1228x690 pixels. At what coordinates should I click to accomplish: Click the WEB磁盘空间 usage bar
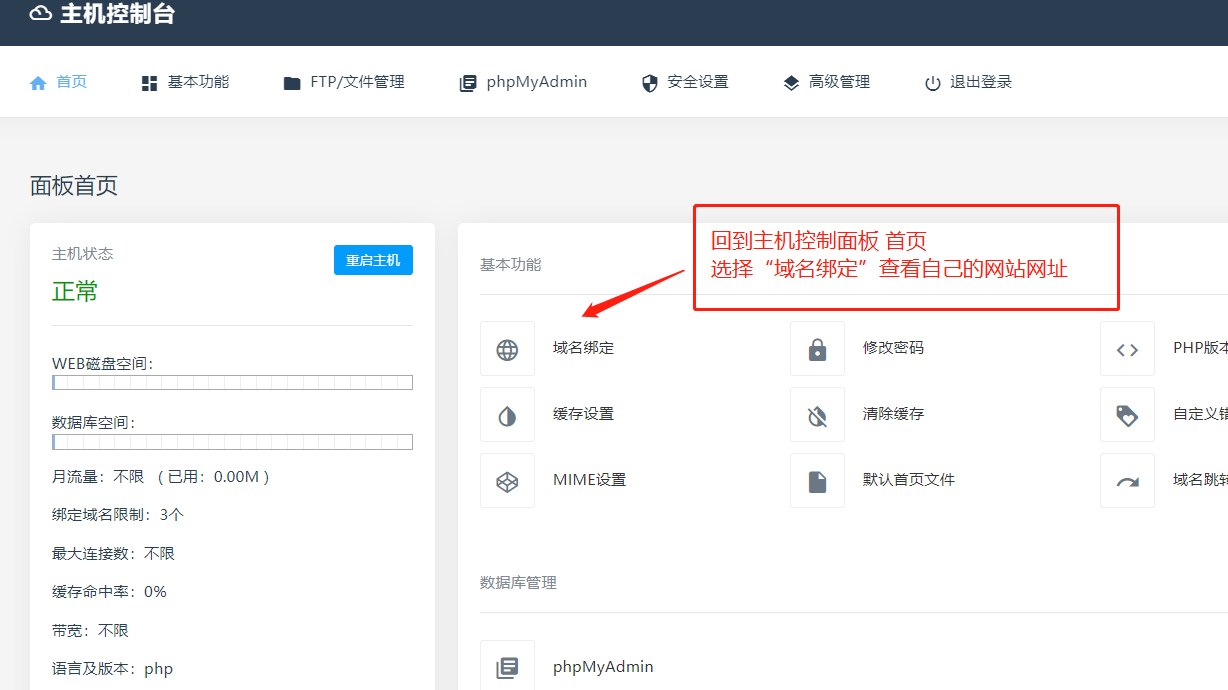click(x=232, y=382)
